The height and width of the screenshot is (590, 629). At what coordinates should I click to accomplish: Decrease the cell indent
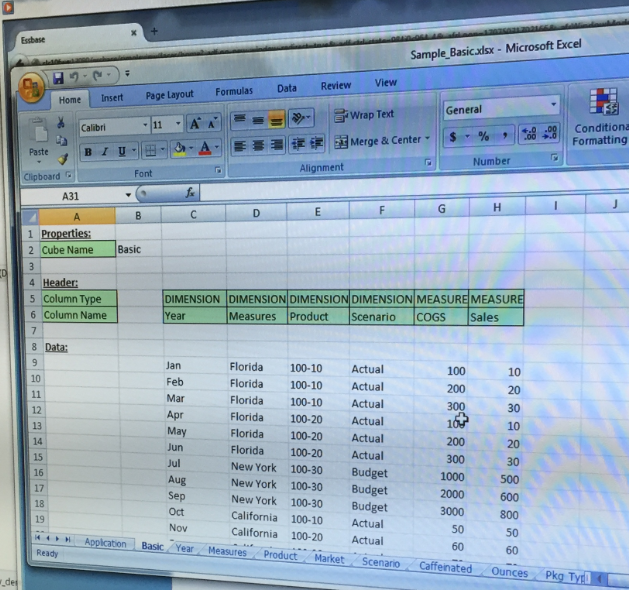(298, 144)
